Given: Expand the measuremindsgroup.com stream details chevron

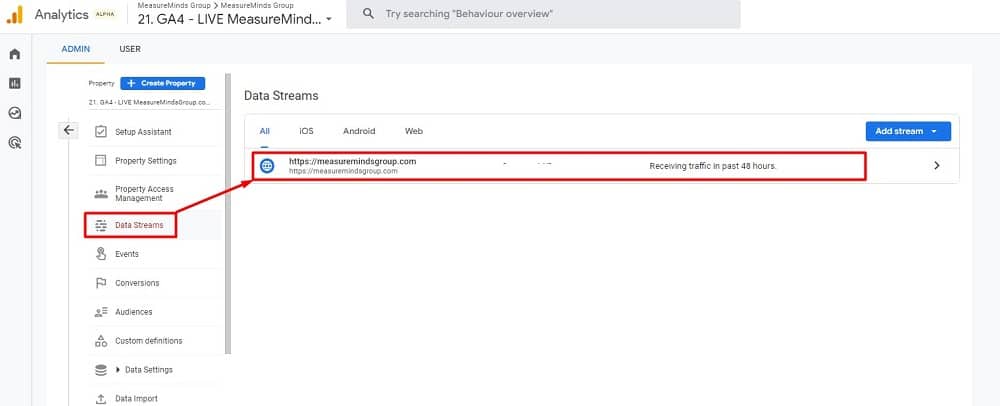Looking at the screenshot, I should [936, 166].
